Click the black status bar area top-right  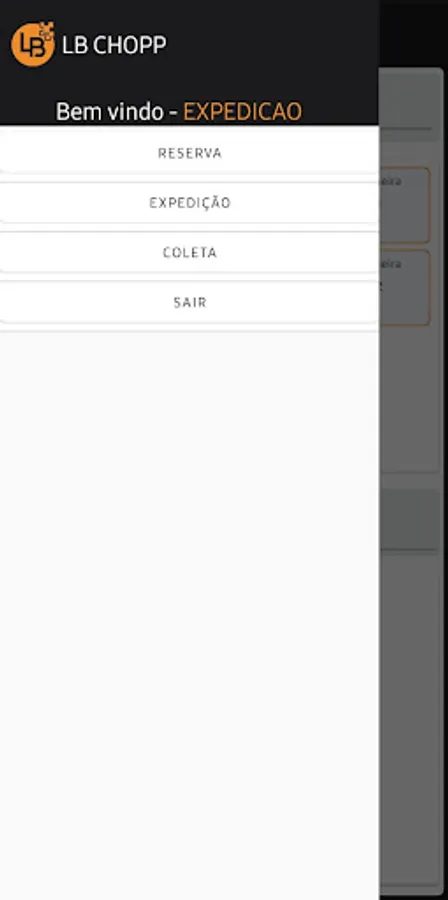(413, 32)
